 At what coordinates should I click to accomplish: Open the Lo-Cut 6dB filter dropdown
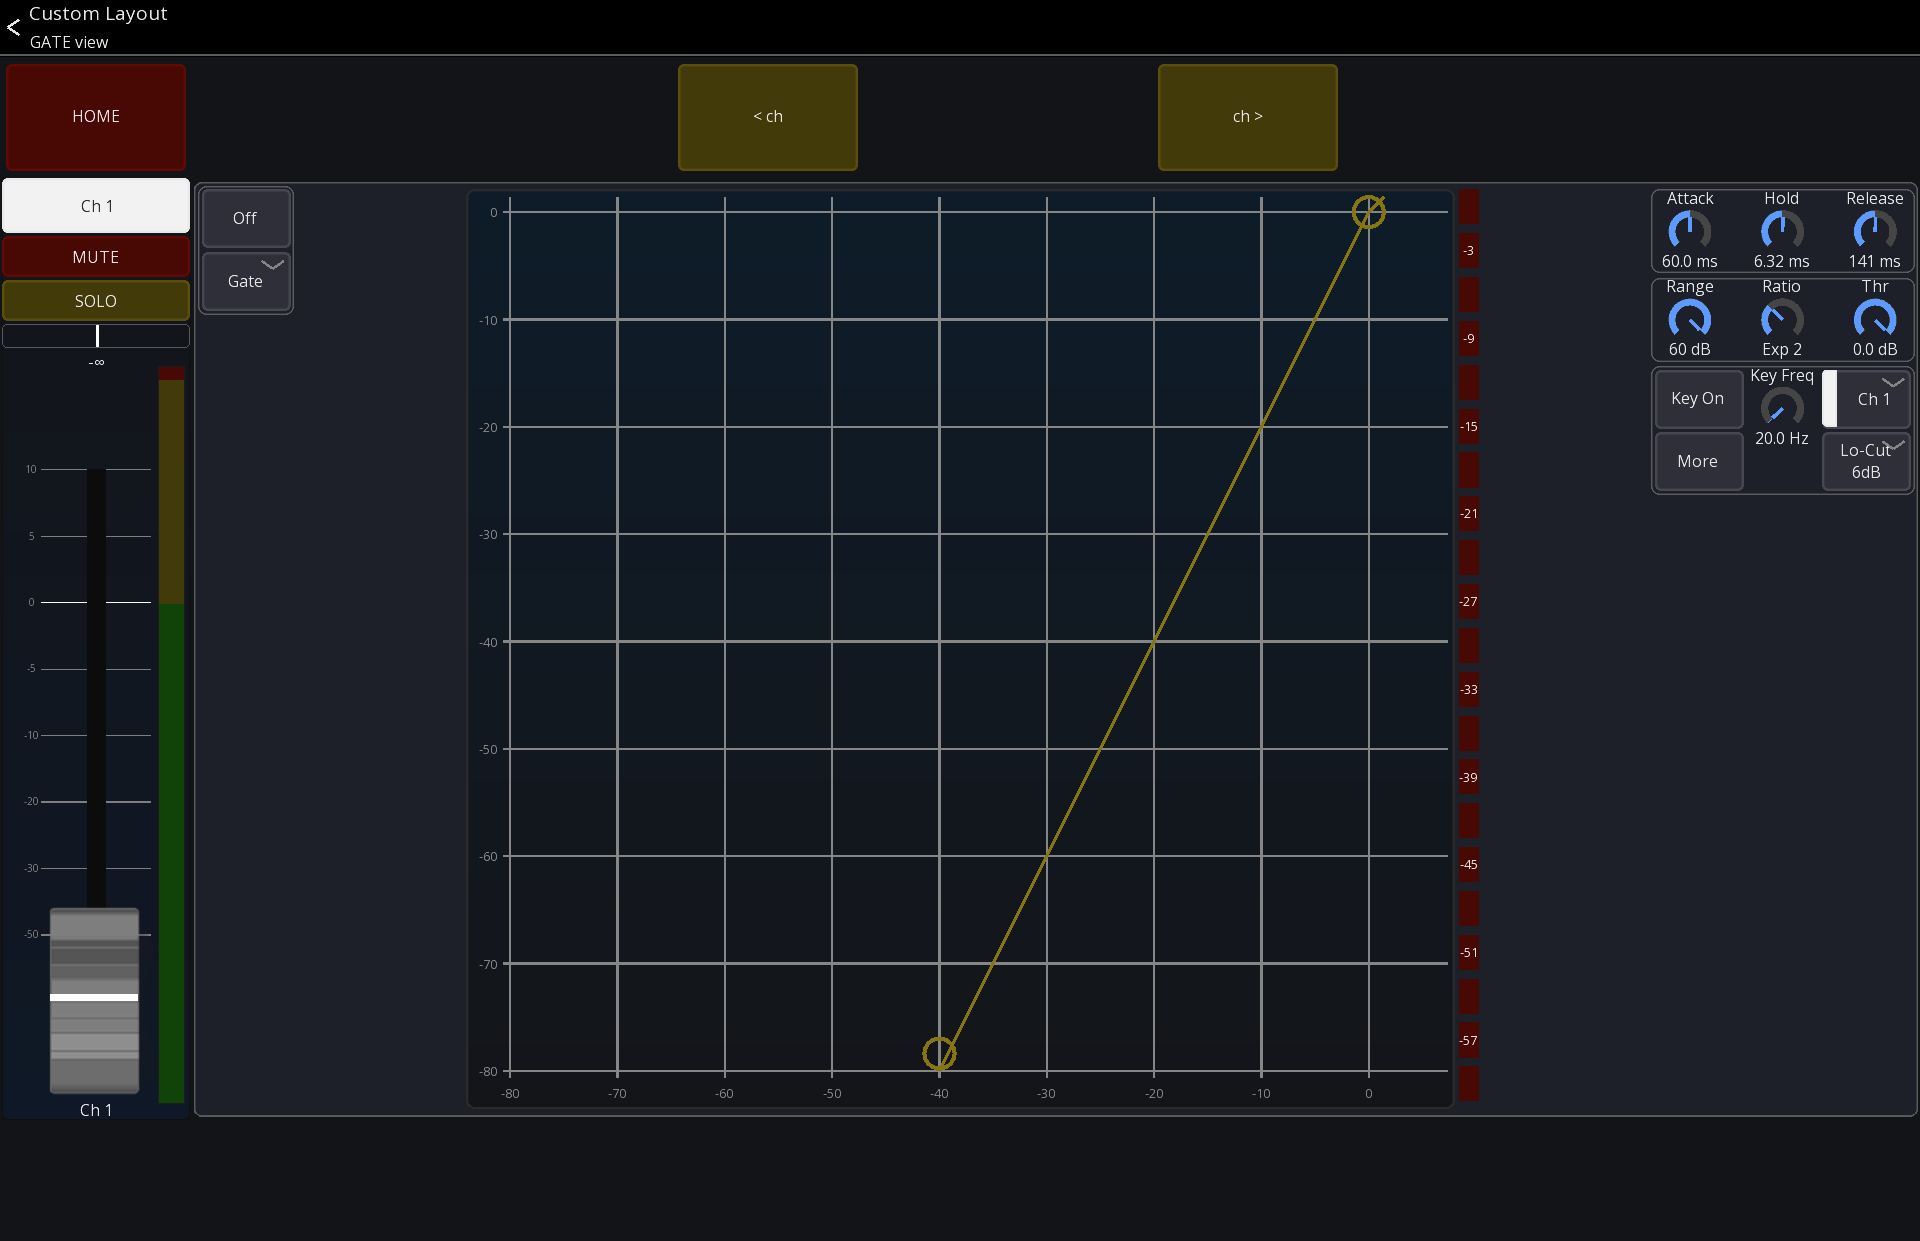click(1866, 461)
